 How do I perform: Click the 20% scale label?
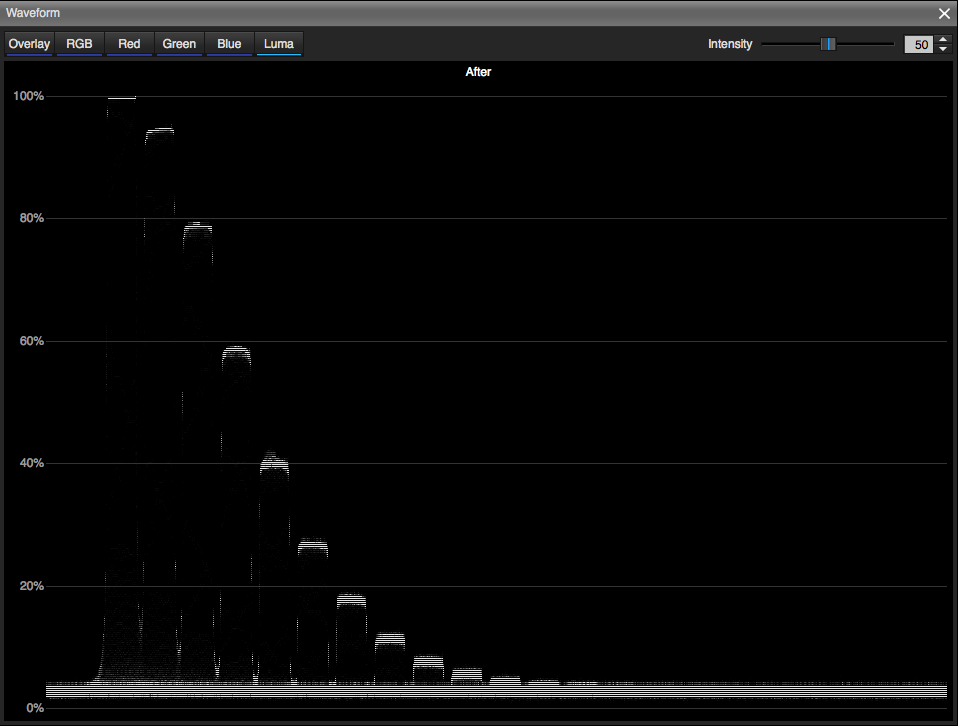click(x=30, y=586)
